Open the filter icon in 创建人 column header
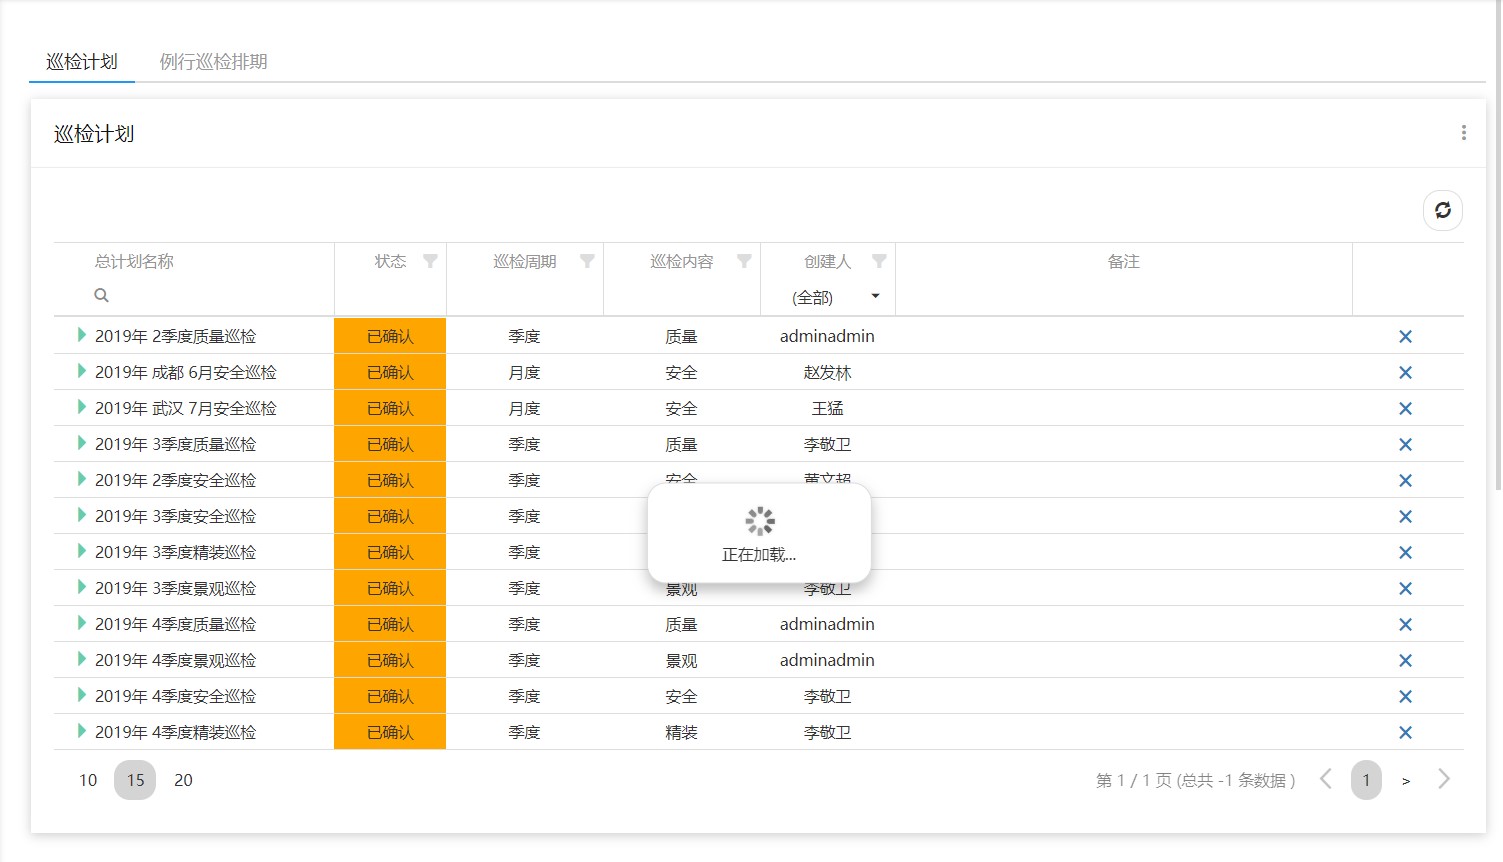Image resolution: width=1503 pixels, height=862 pixels. tap(878, 261)
